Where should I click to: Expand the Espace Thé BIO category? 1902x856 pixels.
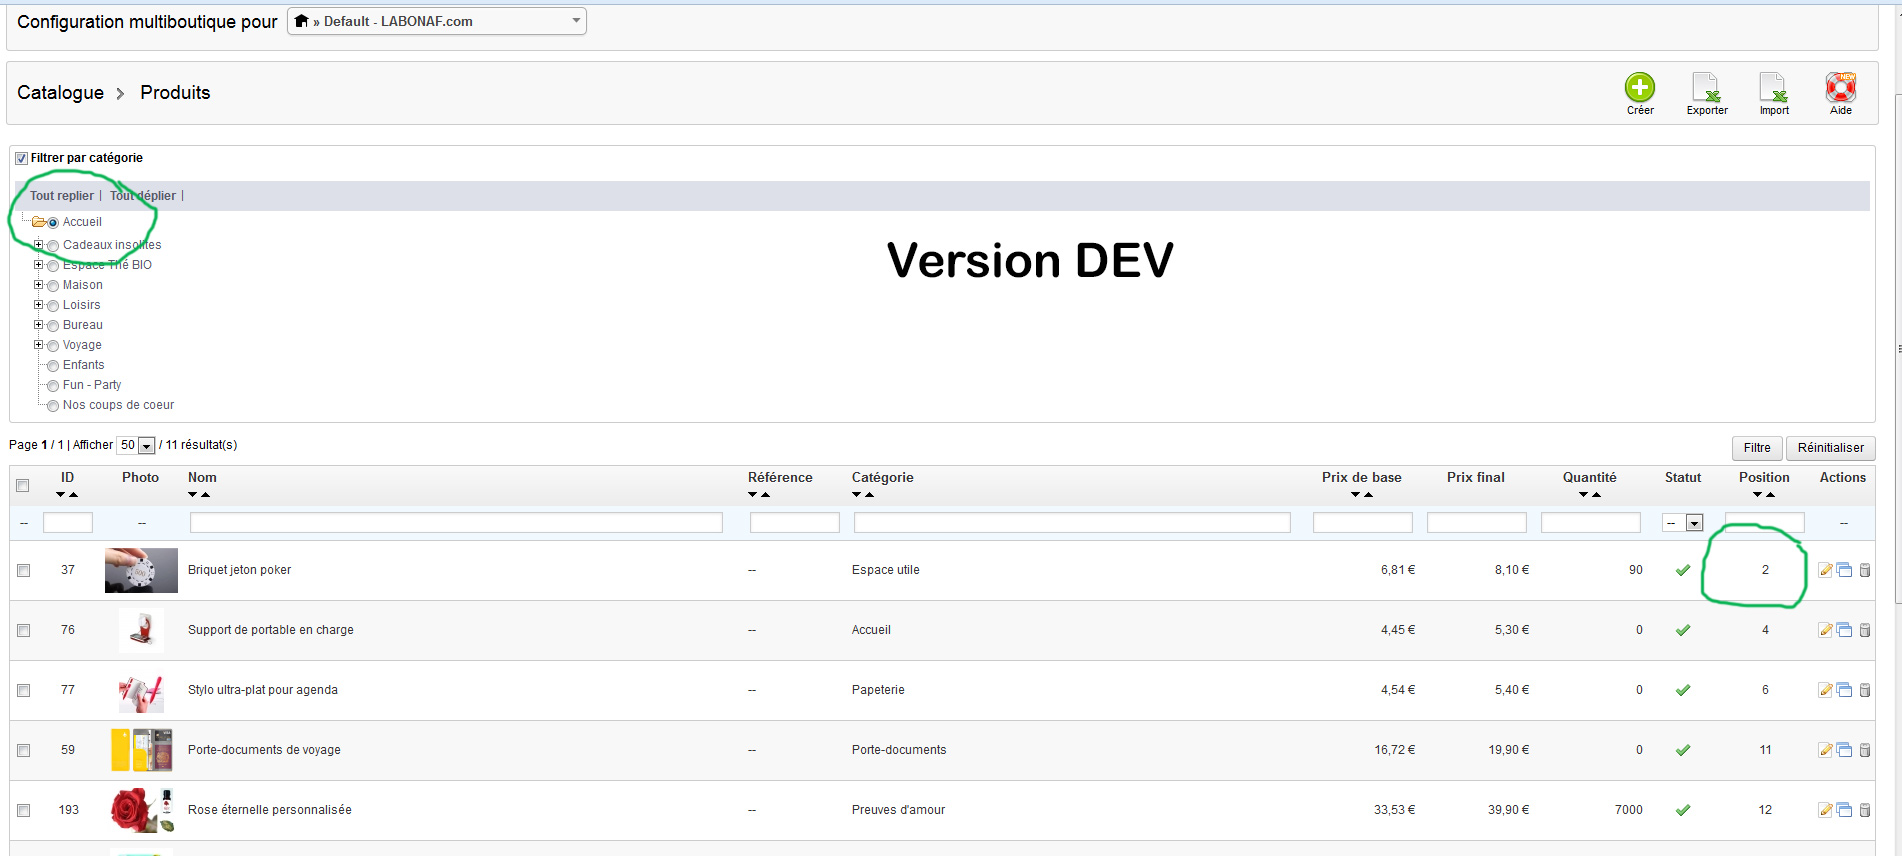tap(38, 265)
